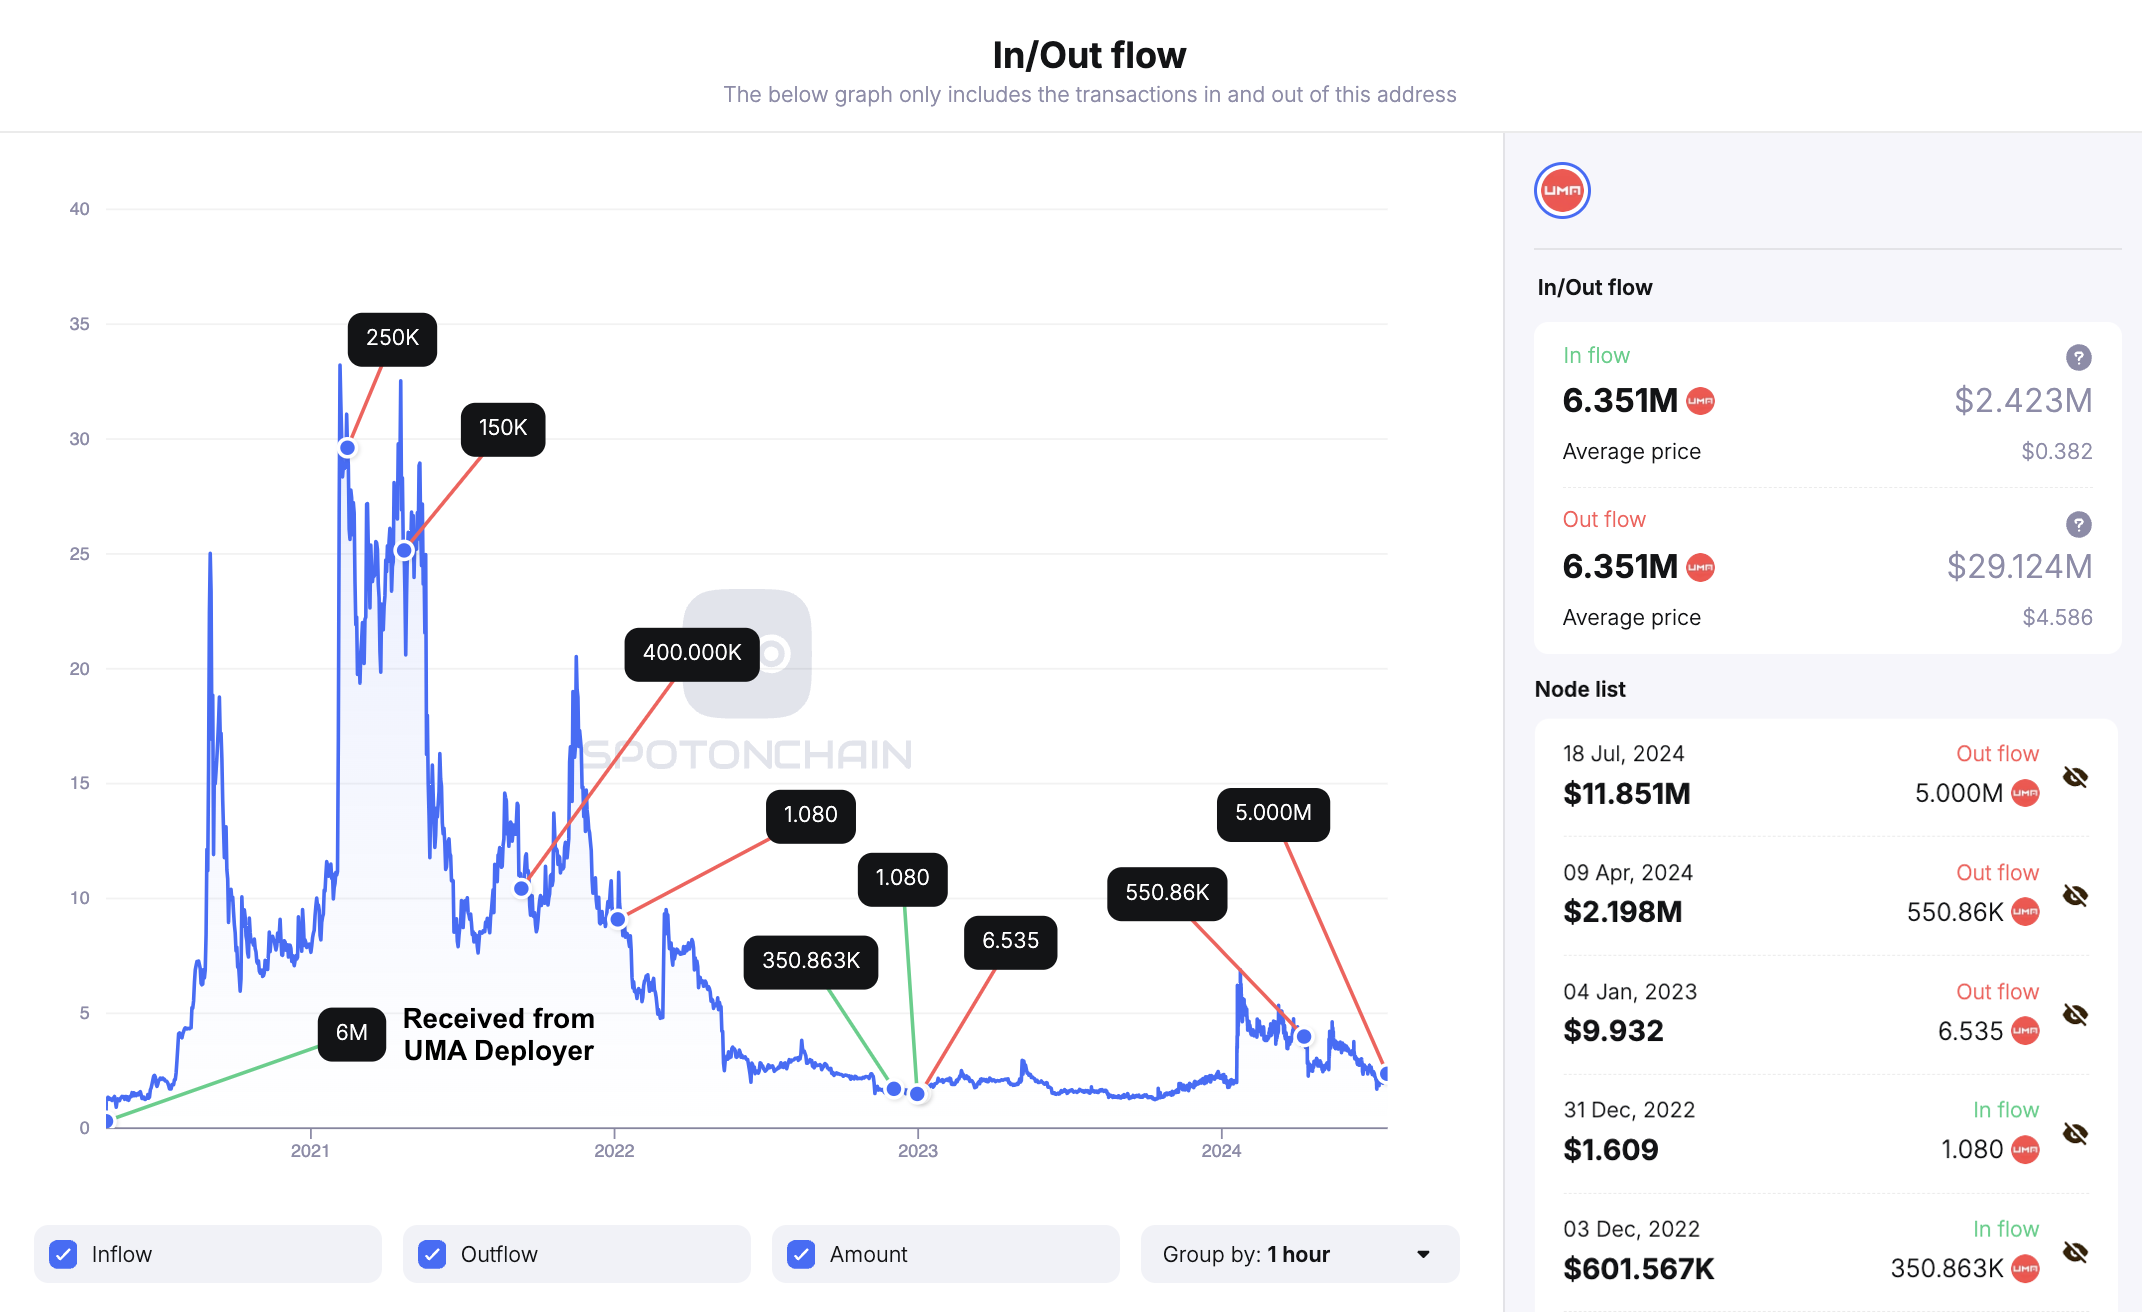Open the Group by 1 hour dropdown

coord(1298,1254)
